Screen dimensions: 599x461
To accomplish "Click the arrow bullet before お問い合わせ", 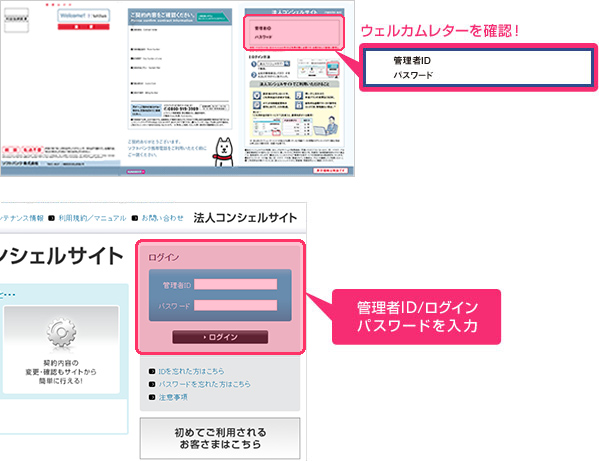I will (135, 218).
